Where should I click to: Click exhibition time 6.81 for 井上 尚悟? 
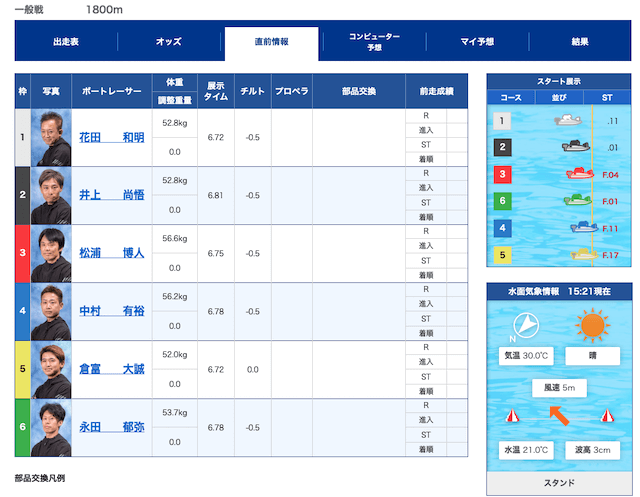(216, 195)
